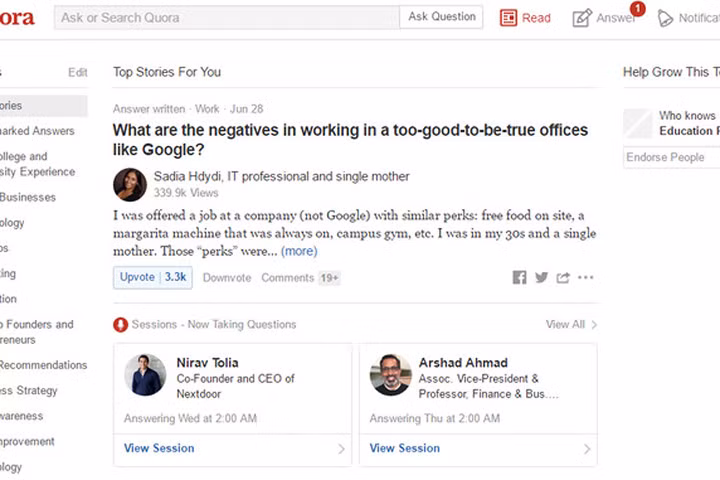Open the Notifications bell icon
This screenshot has height=480, width=720.
click(664, 18)
